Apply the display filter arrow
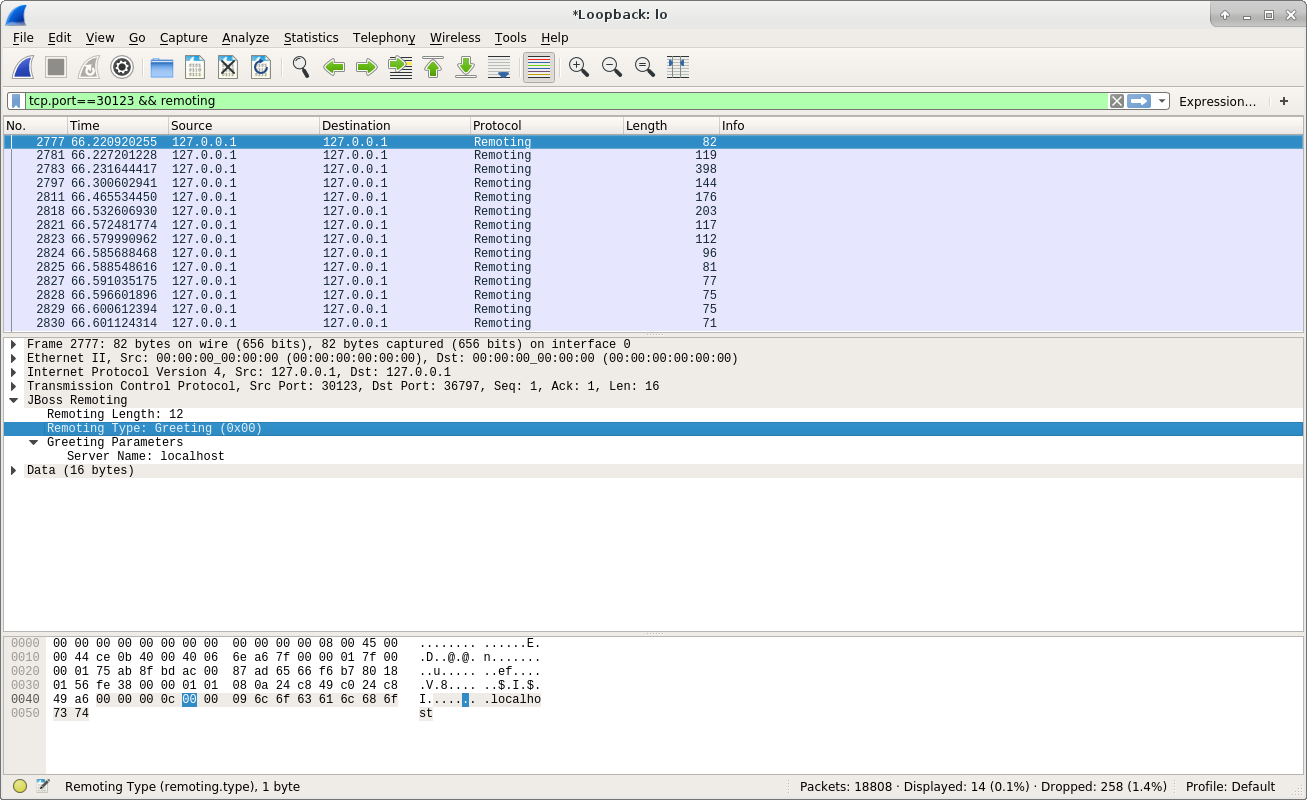This screenshot has width=1307, height=800. click(x=1139, y=101)
